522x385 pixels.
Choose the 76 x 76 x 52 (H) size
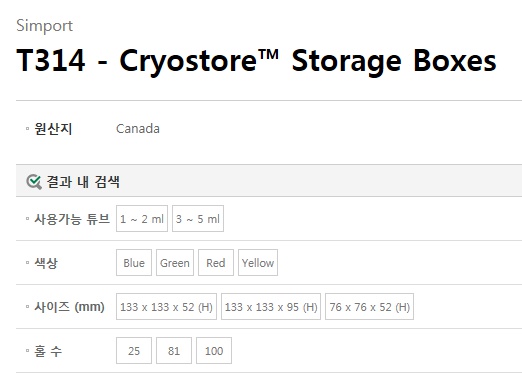pyautogui.click(x=369, y=307)
